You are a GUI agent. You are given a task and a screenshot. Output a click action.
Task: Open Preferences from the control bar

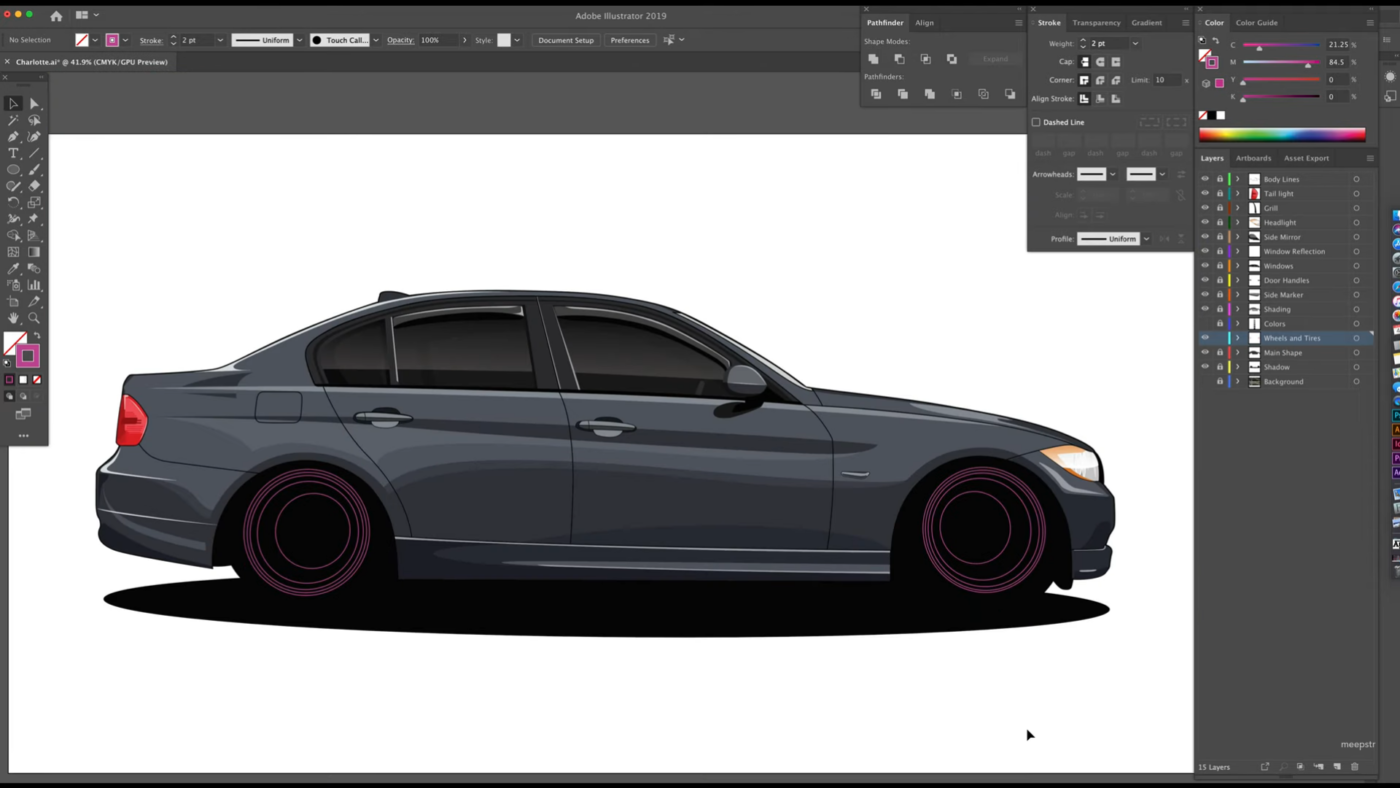630,40
